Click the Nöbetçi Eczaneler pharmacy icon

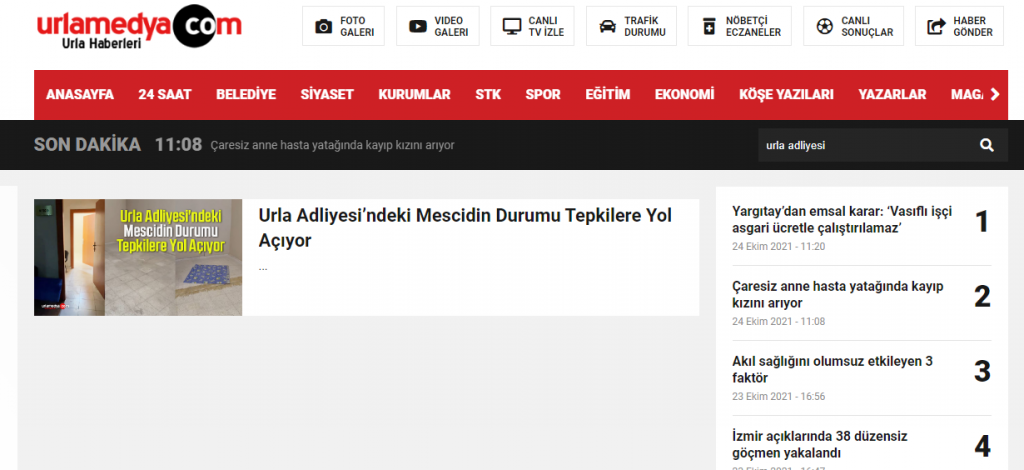pos(710,27)
